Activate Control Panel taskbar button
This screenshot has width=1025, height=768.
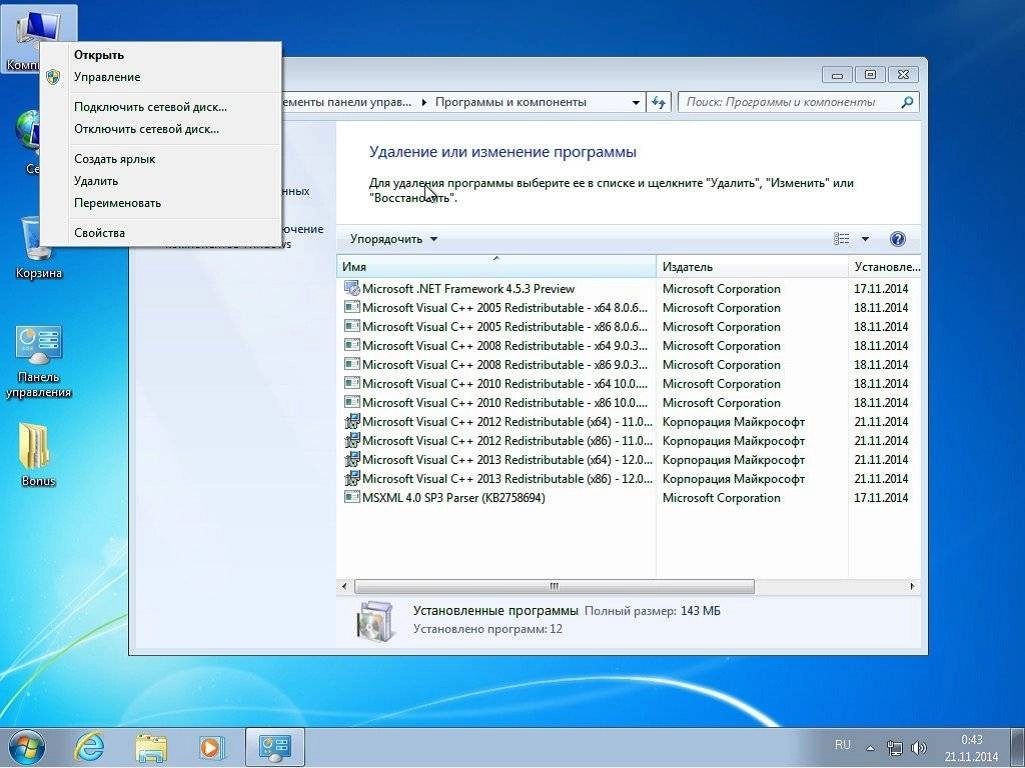point(275,748)
